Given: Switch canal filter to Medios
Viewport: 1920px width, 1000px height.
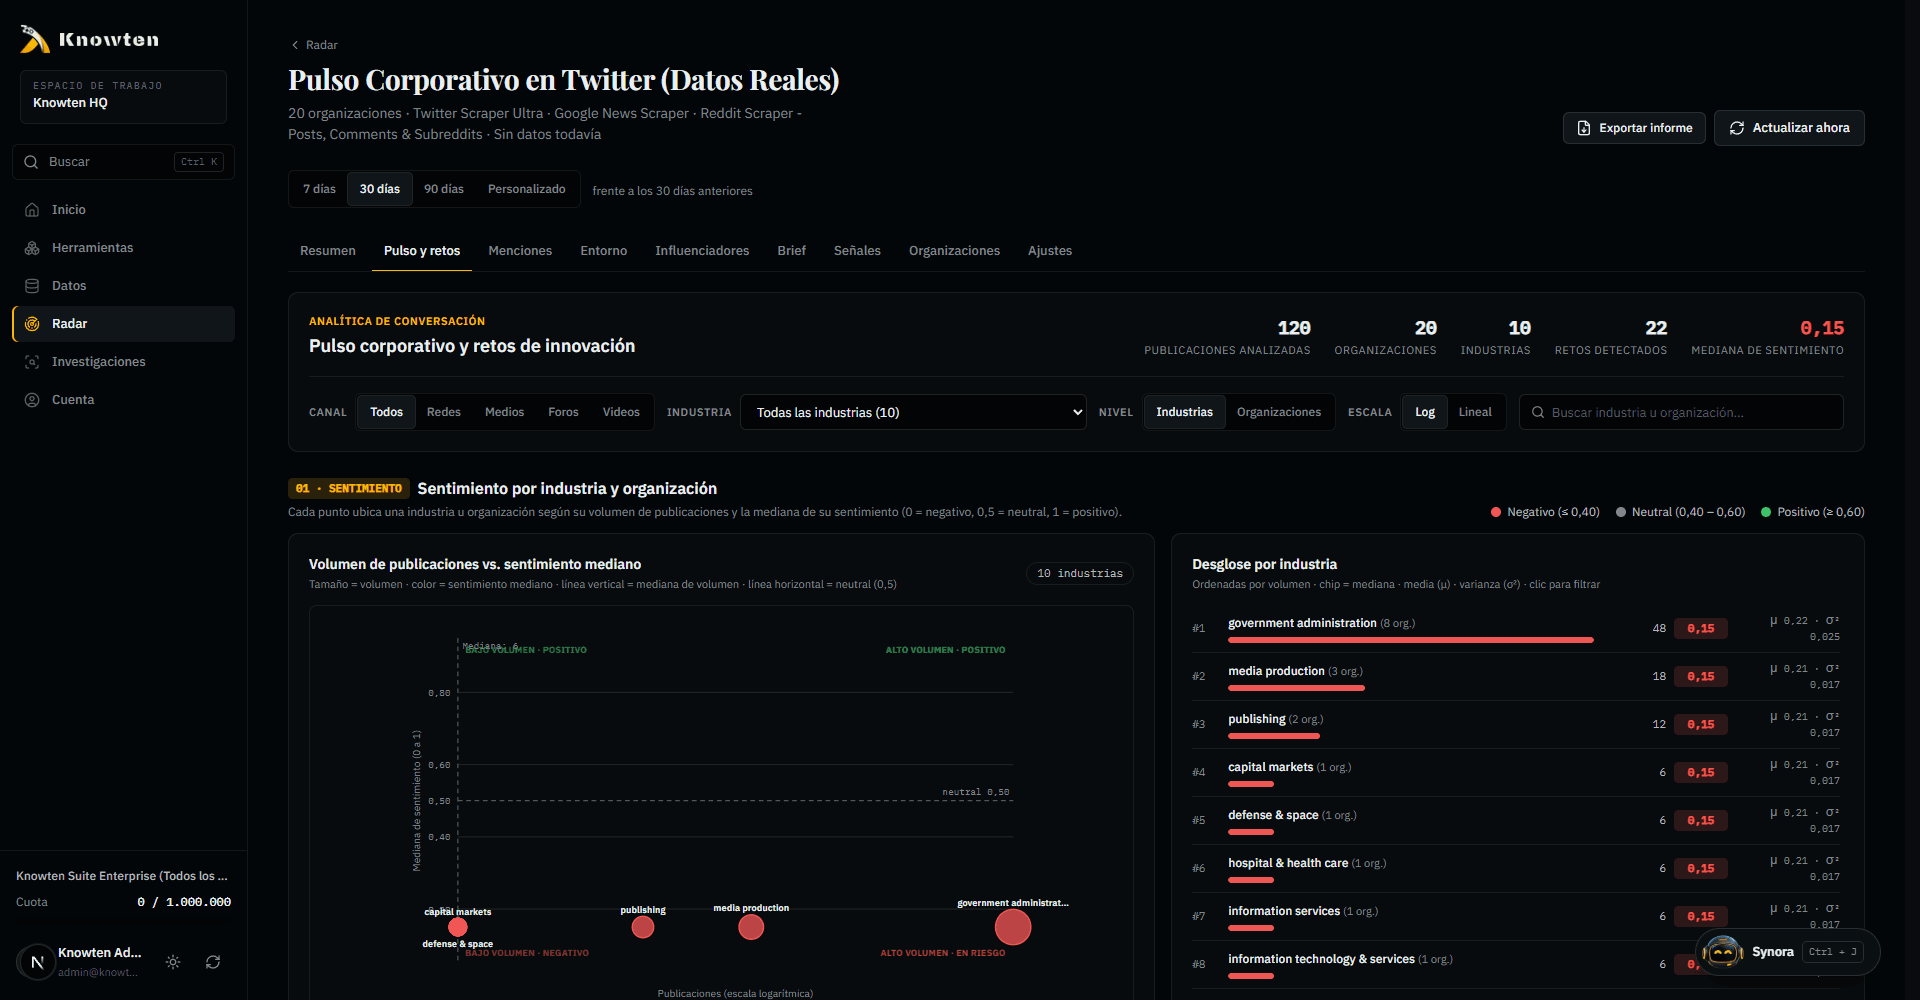Looking at the screenshot, I should click(505, 412).
